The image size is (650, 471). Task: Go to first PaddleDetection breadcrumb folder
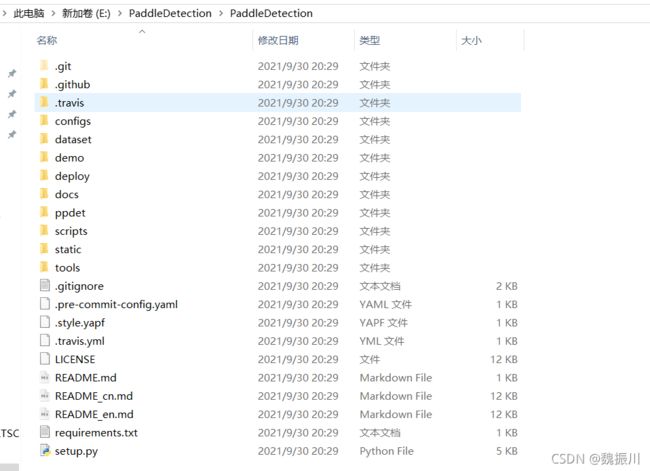[x=170, y=13]
